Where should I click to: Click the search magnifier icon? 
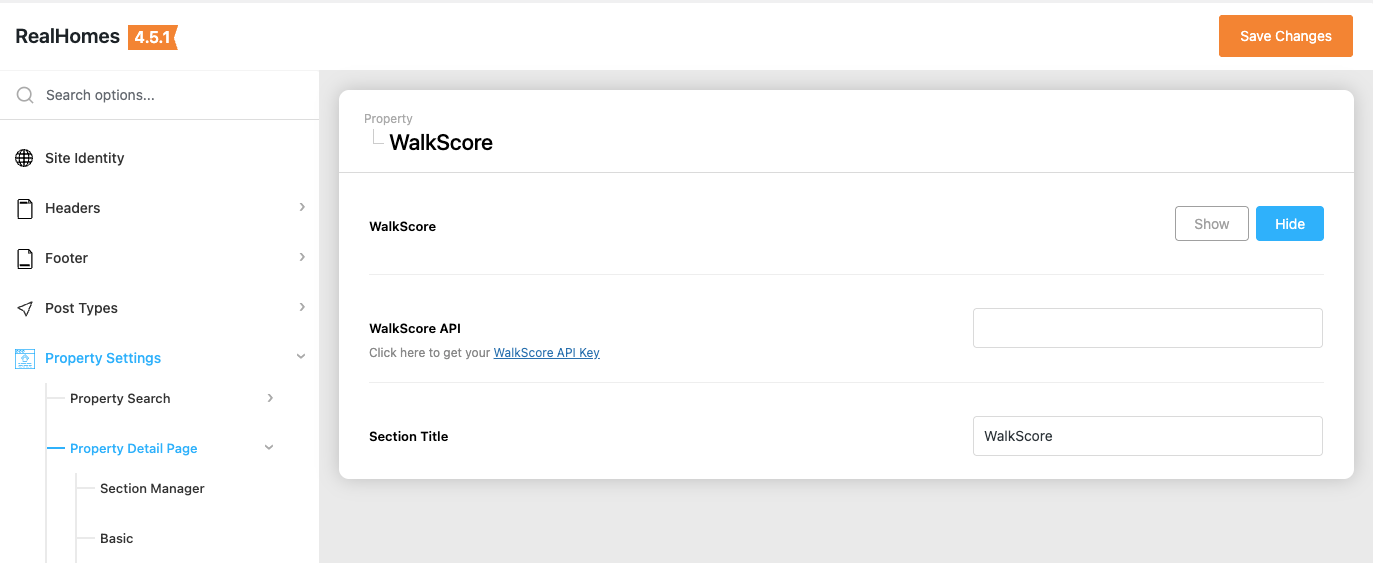[x=25, y=96]
